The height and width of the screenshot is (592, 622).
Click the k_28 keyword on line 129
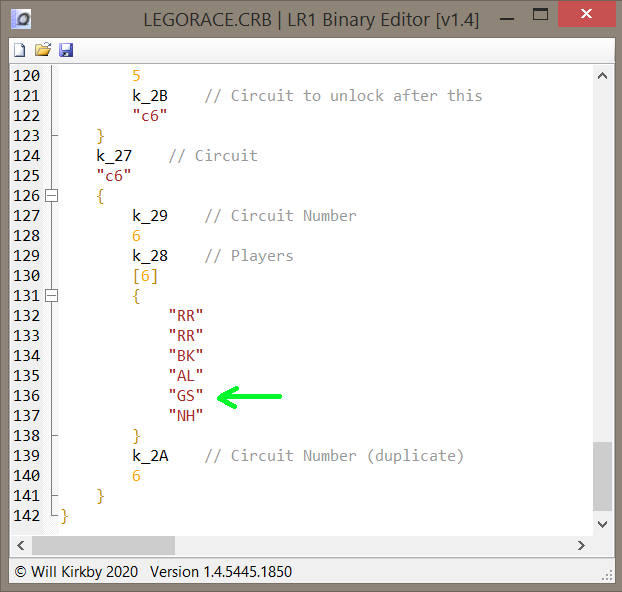[150, 256]
